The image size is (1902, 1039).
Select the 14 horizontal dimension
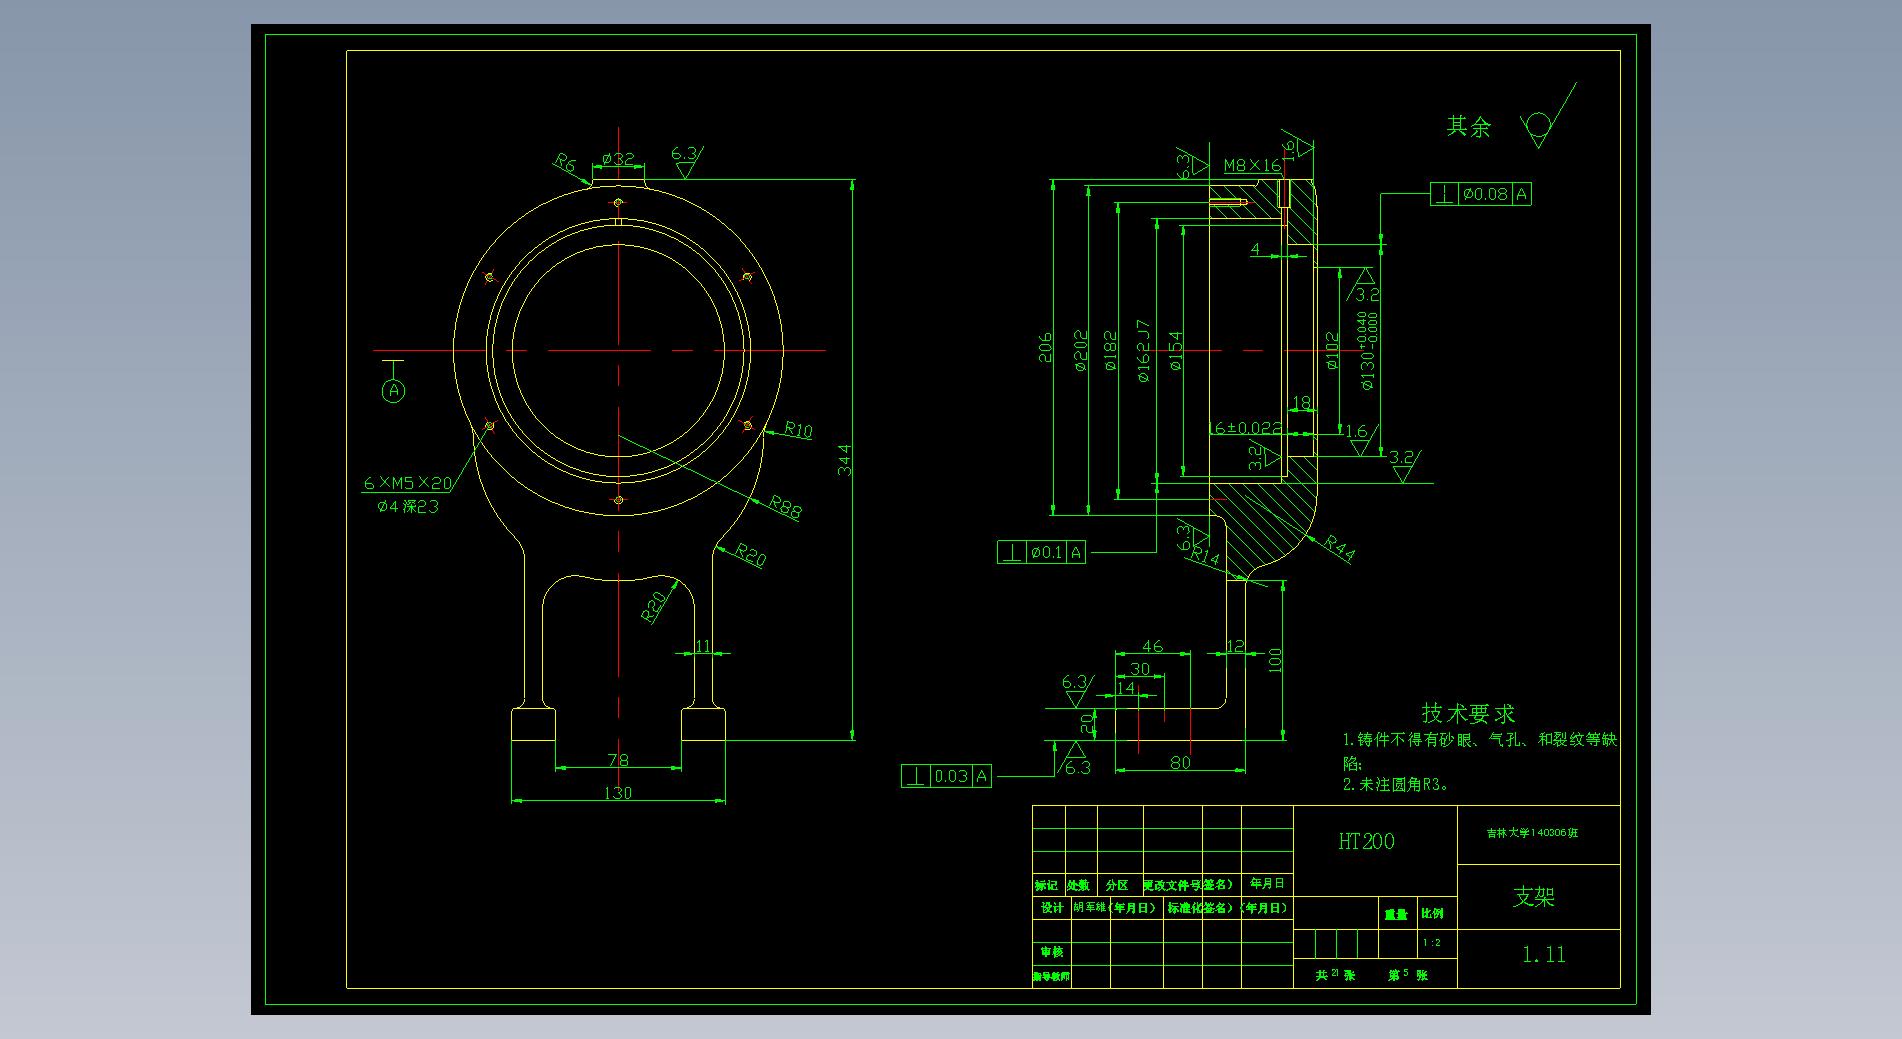point(1126,688)
